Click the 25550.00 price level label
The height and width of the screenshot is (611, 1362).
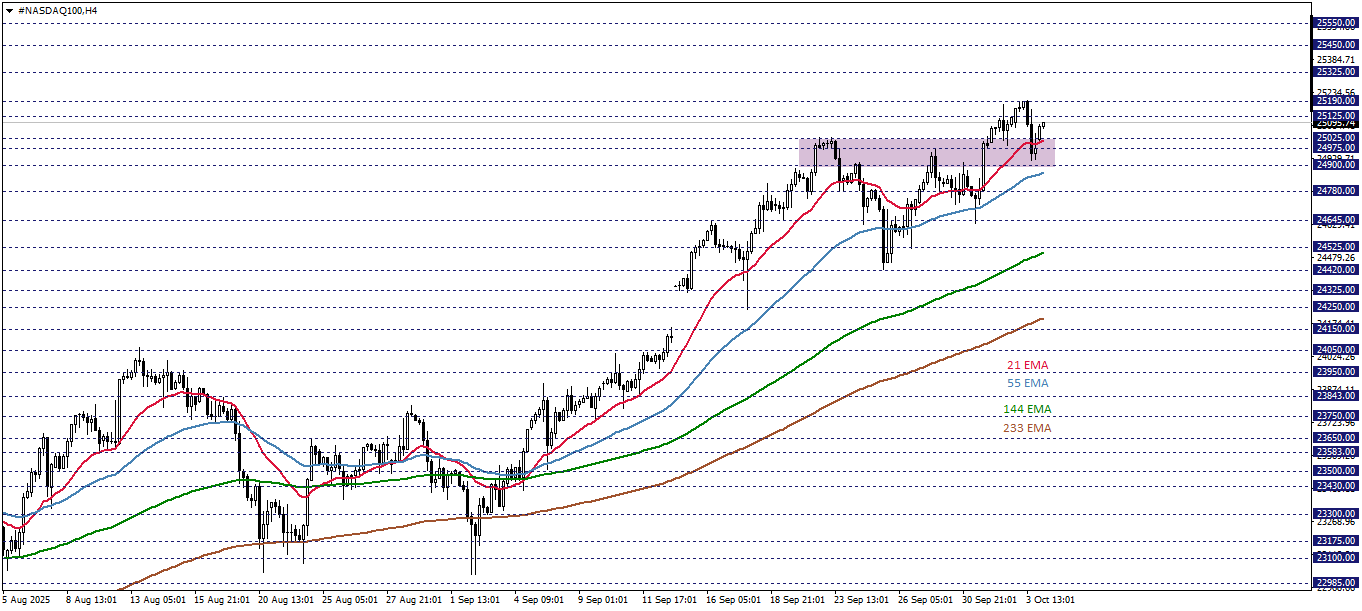tap(1336, 23)
